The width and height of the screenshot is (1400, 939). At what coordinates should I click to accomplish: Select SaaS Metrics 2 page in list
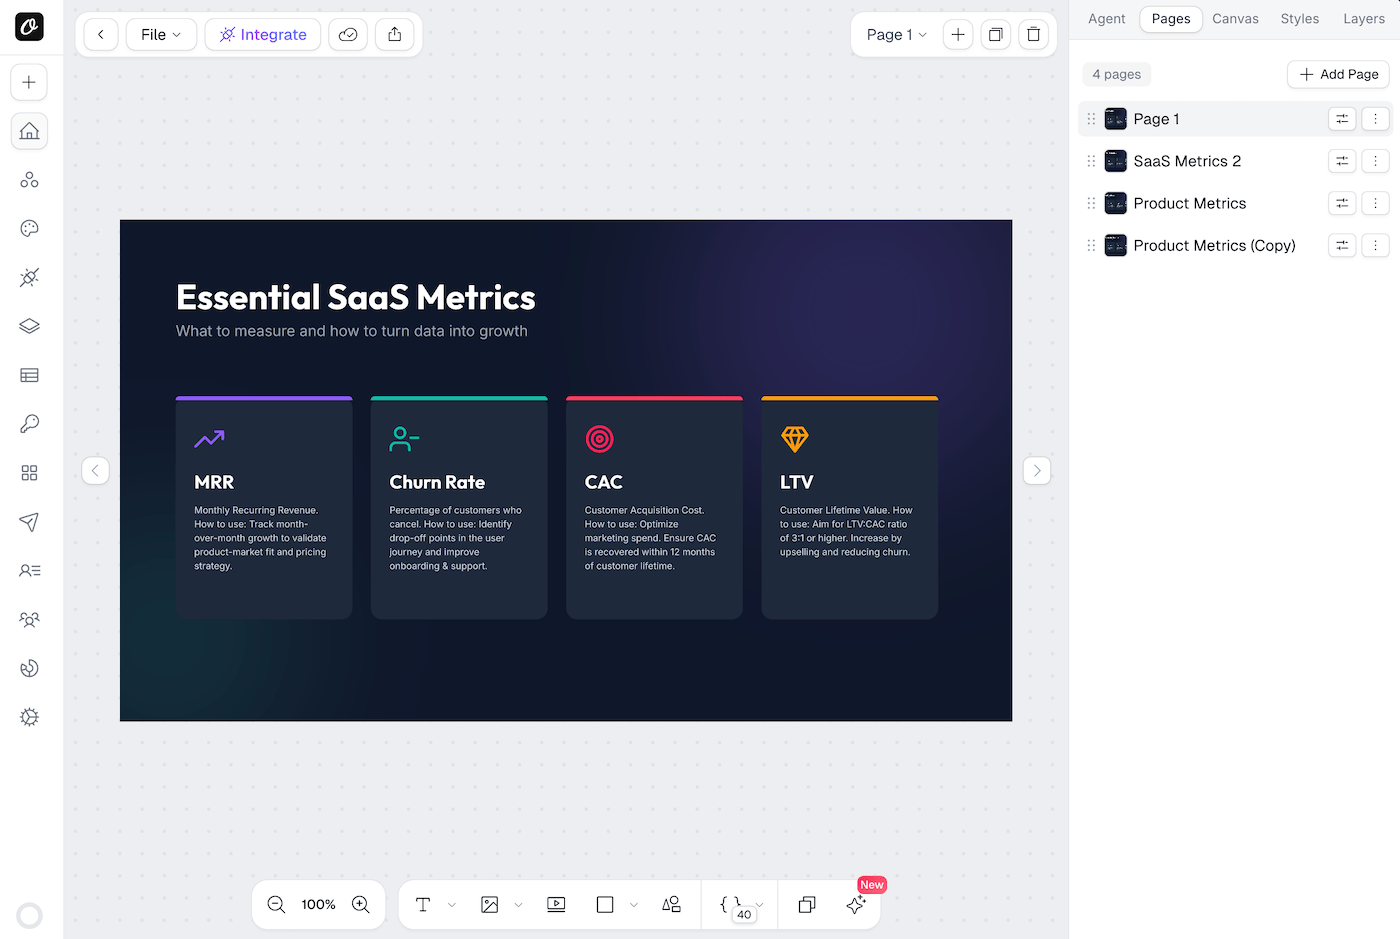[x=1187, y=161]
